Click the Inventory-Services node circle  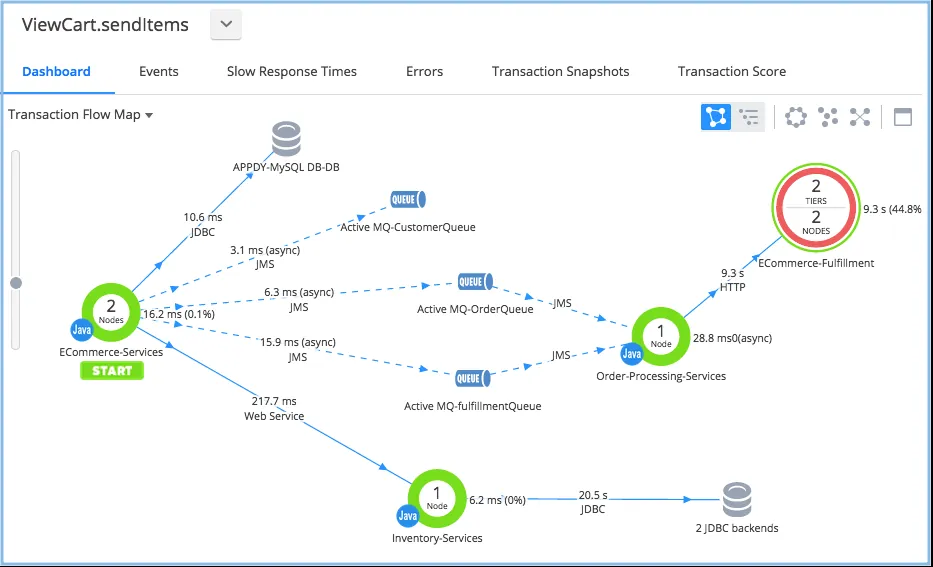[437, 498]
